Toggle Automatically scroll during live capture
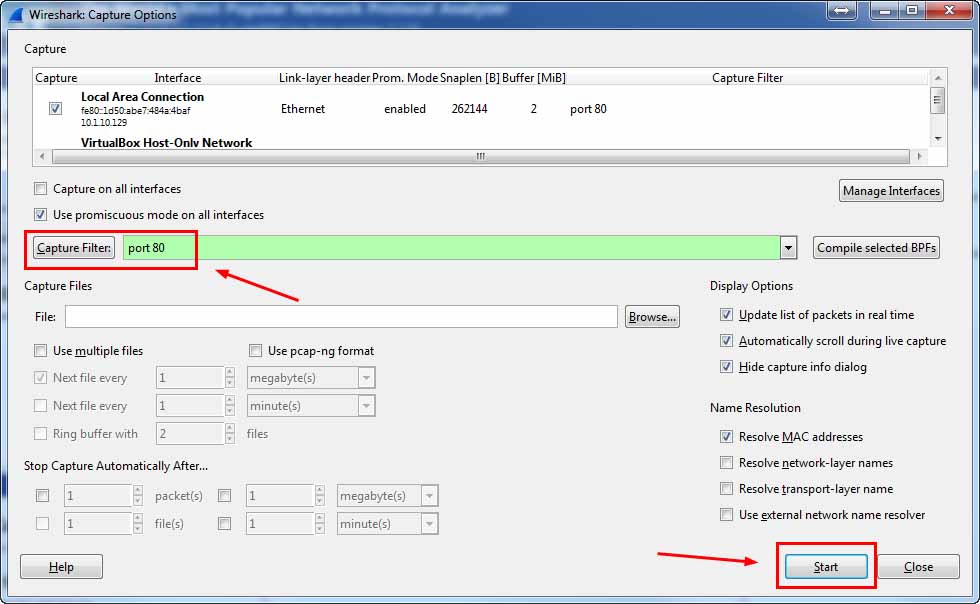980x604 pixels. (x=726, y=341)
